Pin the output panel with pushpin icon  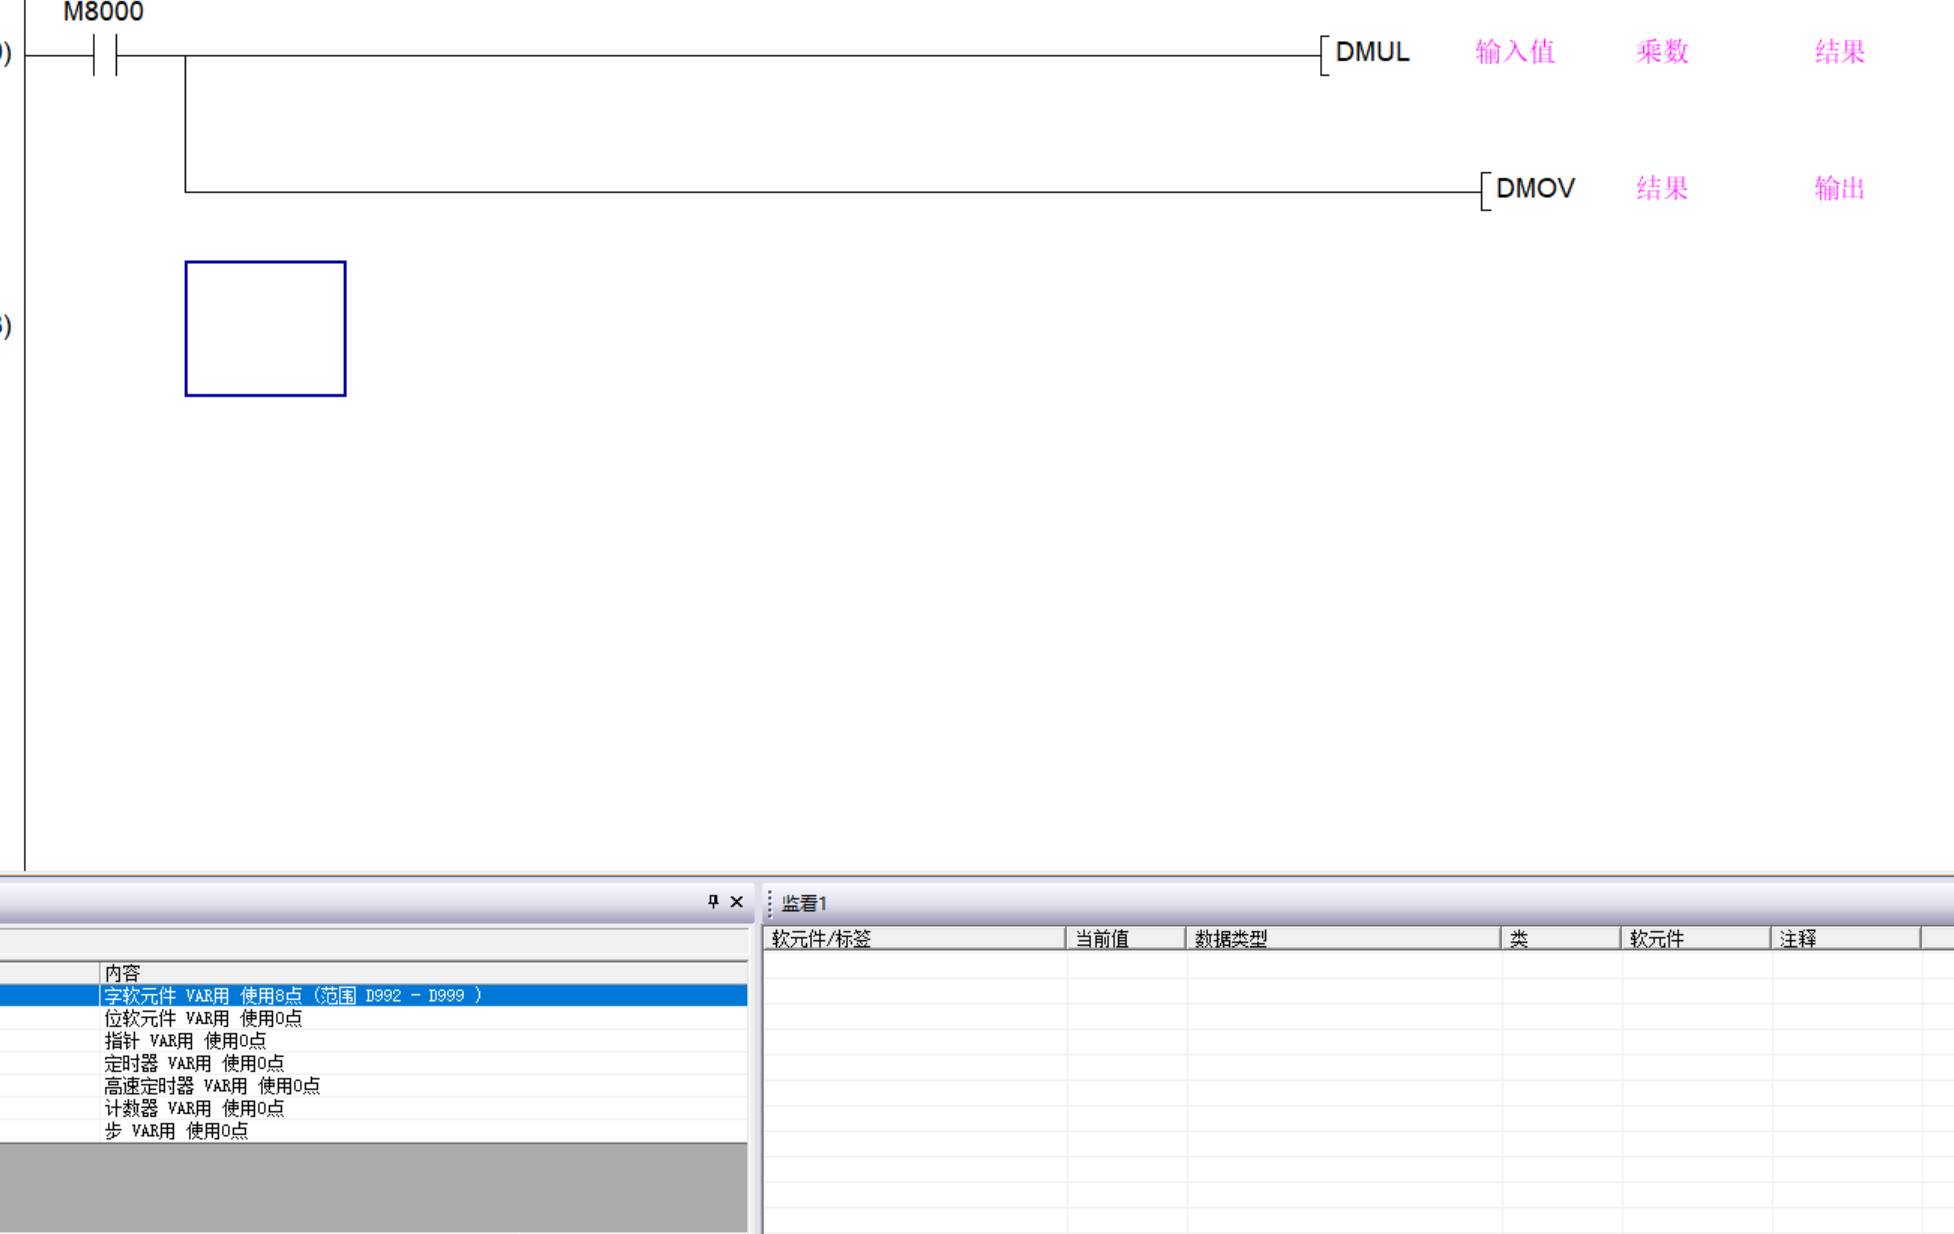712,901
